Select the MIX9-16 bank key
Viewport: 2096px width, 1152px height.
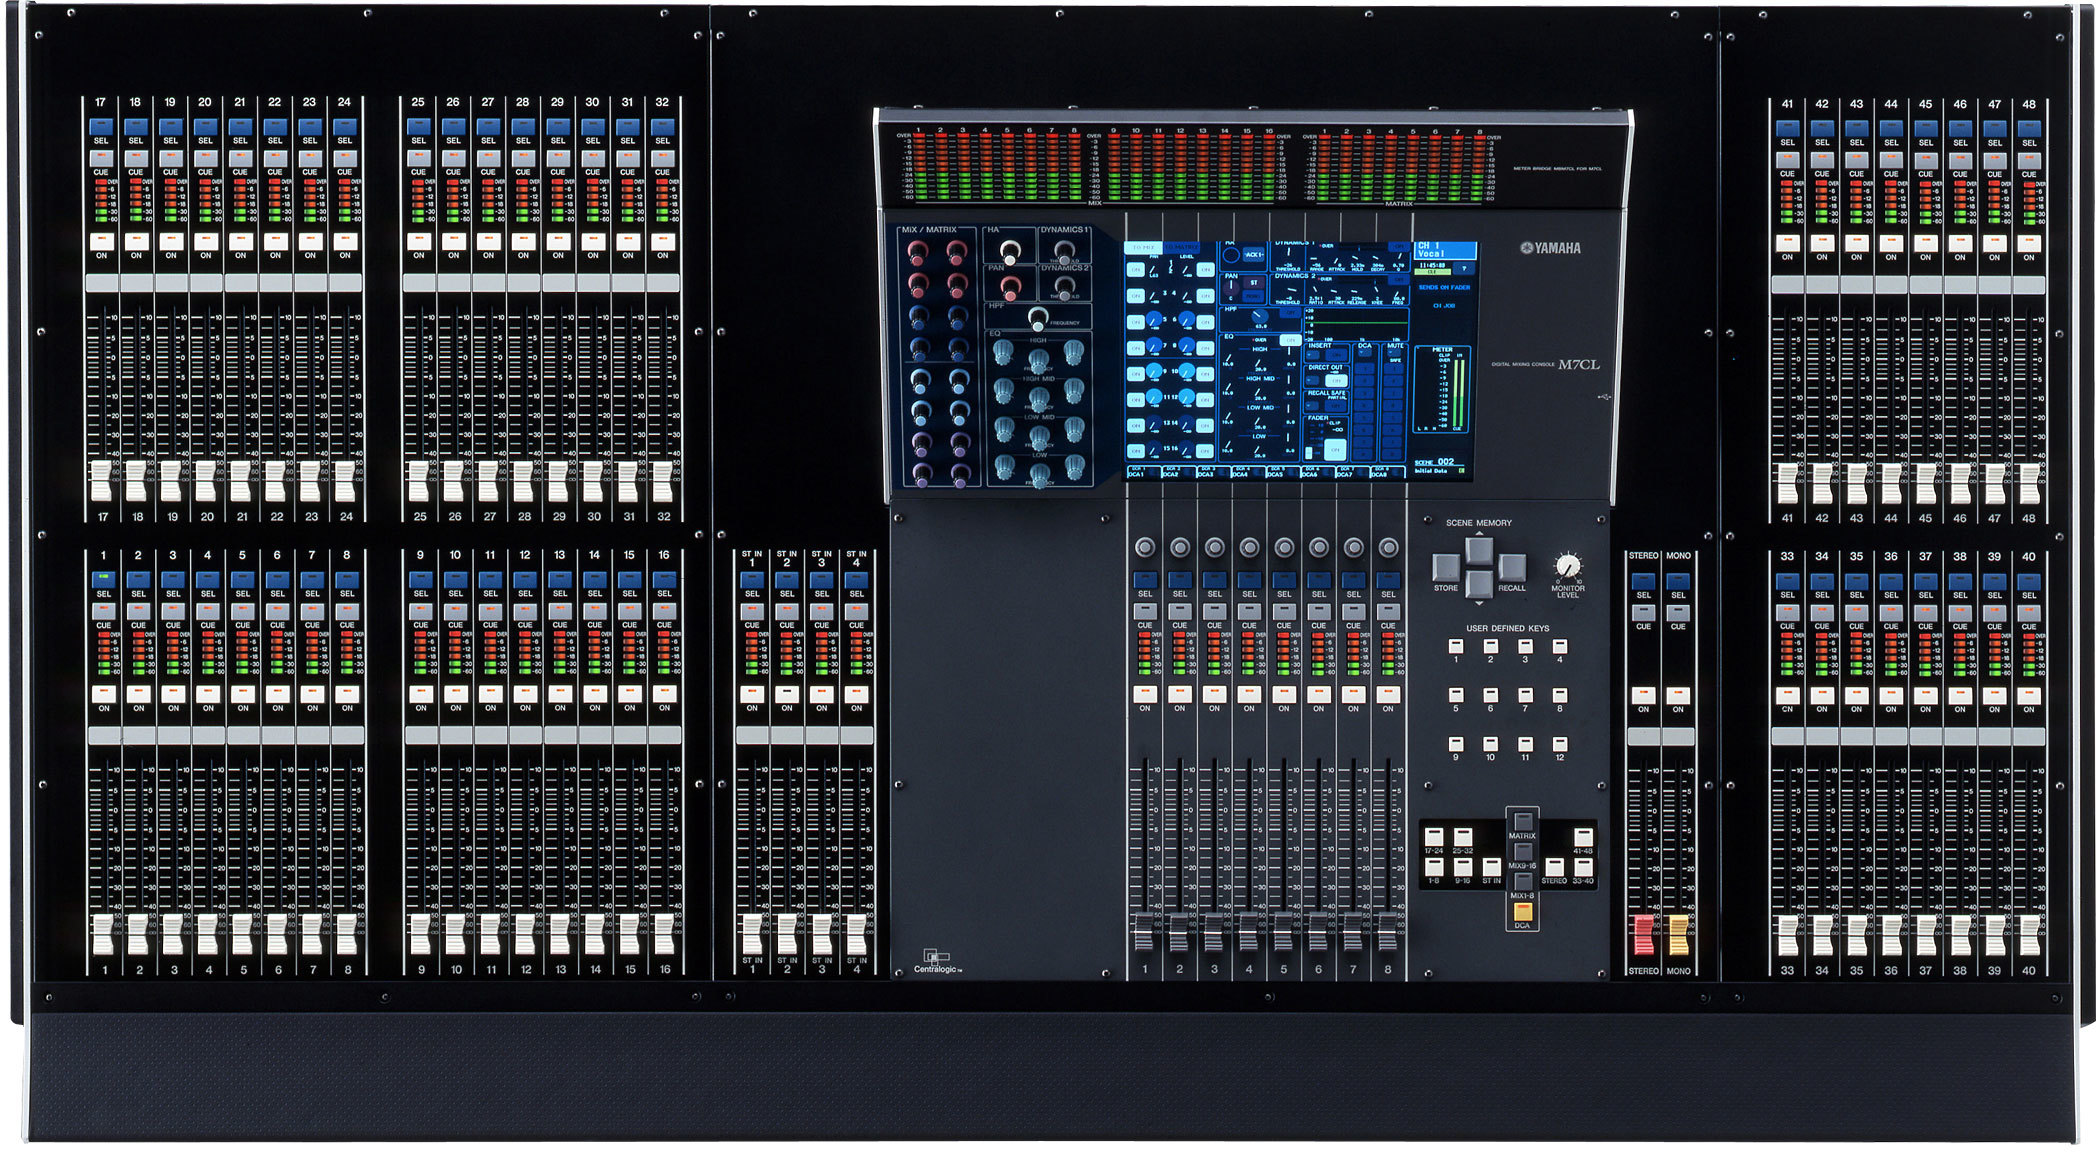click(x=1522, y=851)
